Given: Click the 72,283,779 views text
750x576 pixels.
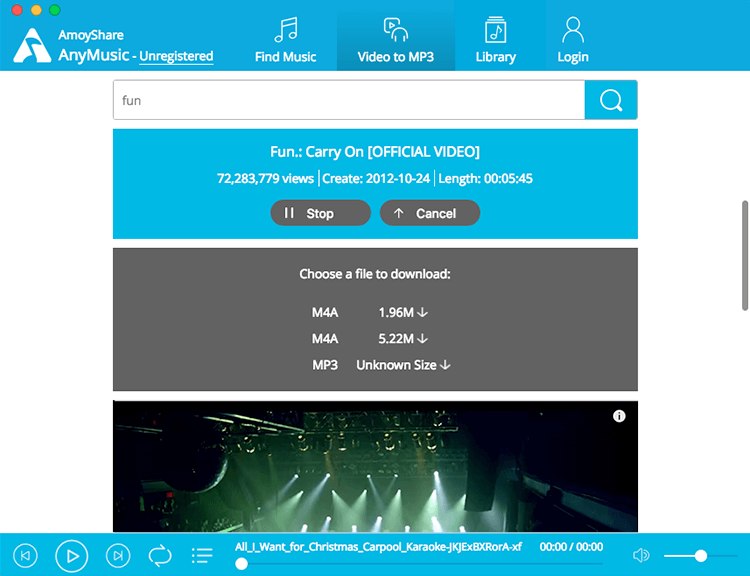Looking at the screenshot, I should [265, 178].
